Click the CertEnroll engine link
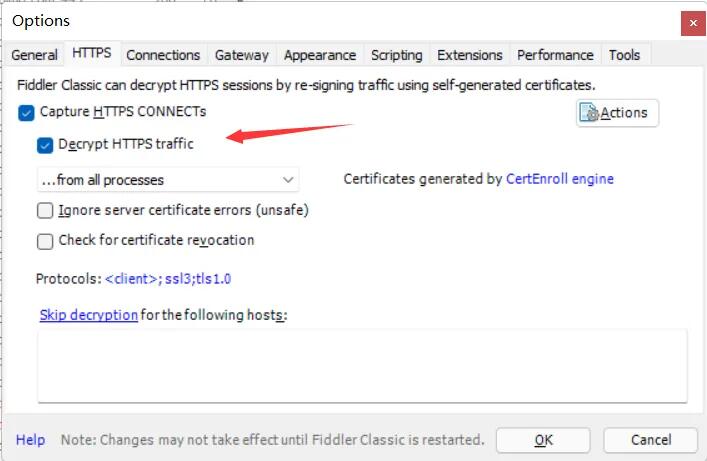Screen dimensions: 707x461 (560, 179)
